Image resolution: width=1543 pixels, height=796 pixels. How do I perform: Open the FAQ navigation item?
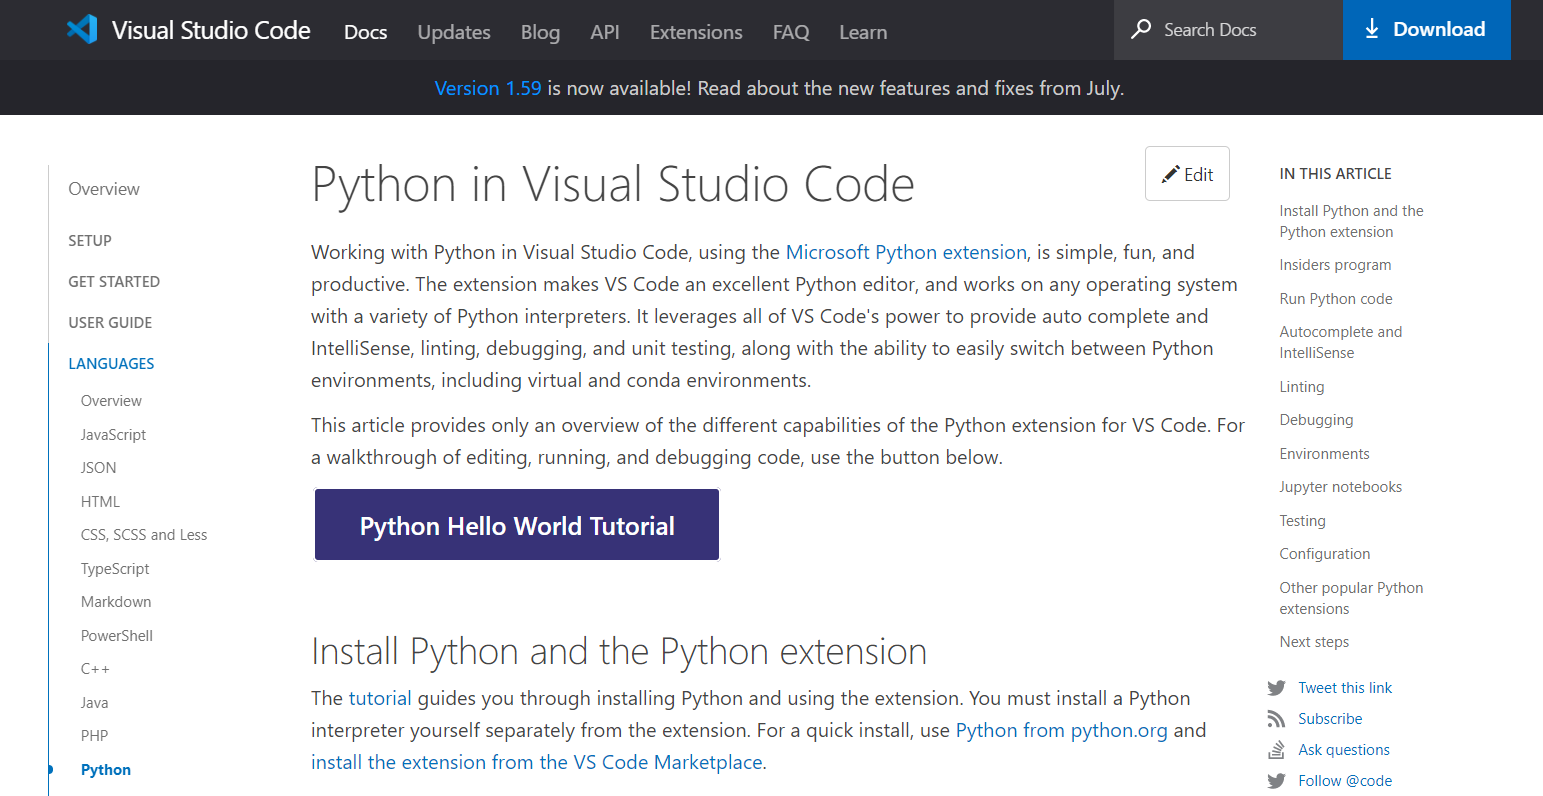tap(791, 32)
